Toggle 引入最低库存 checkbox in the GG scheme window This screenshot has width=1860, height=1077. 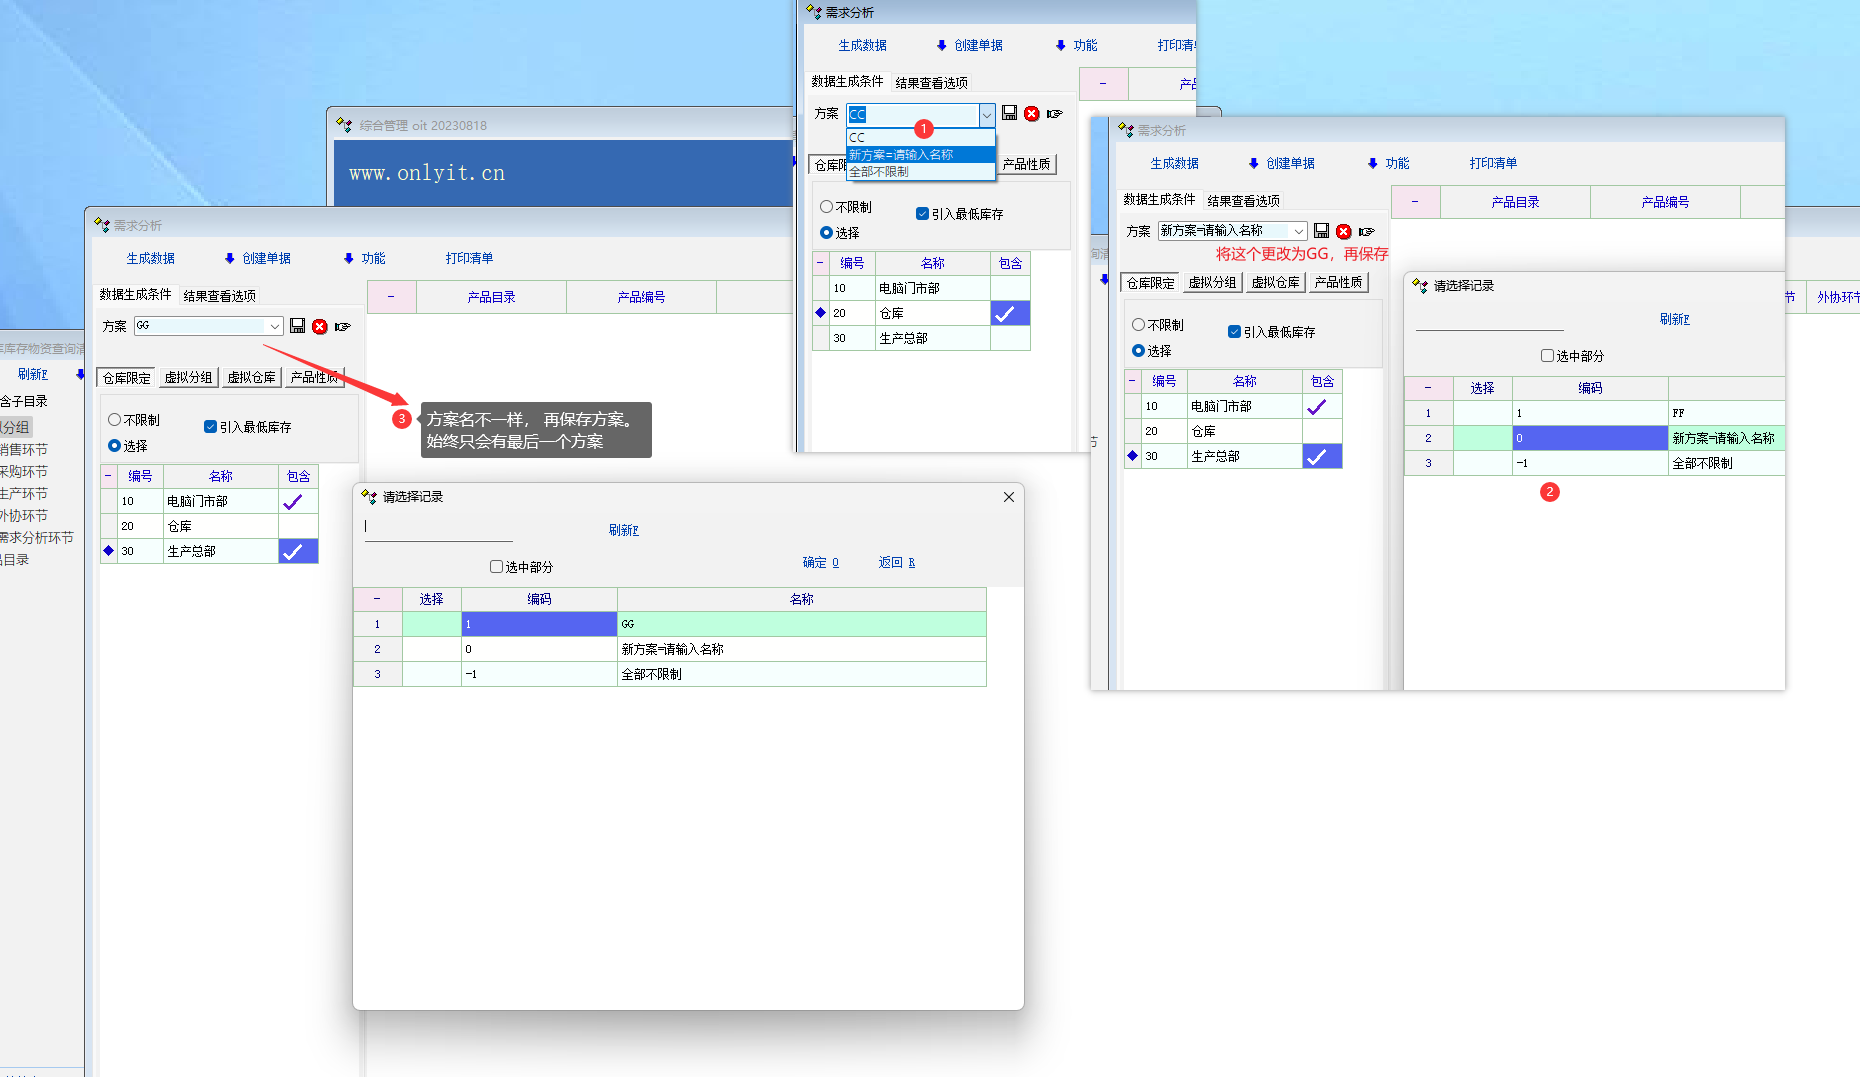point(210,427)
